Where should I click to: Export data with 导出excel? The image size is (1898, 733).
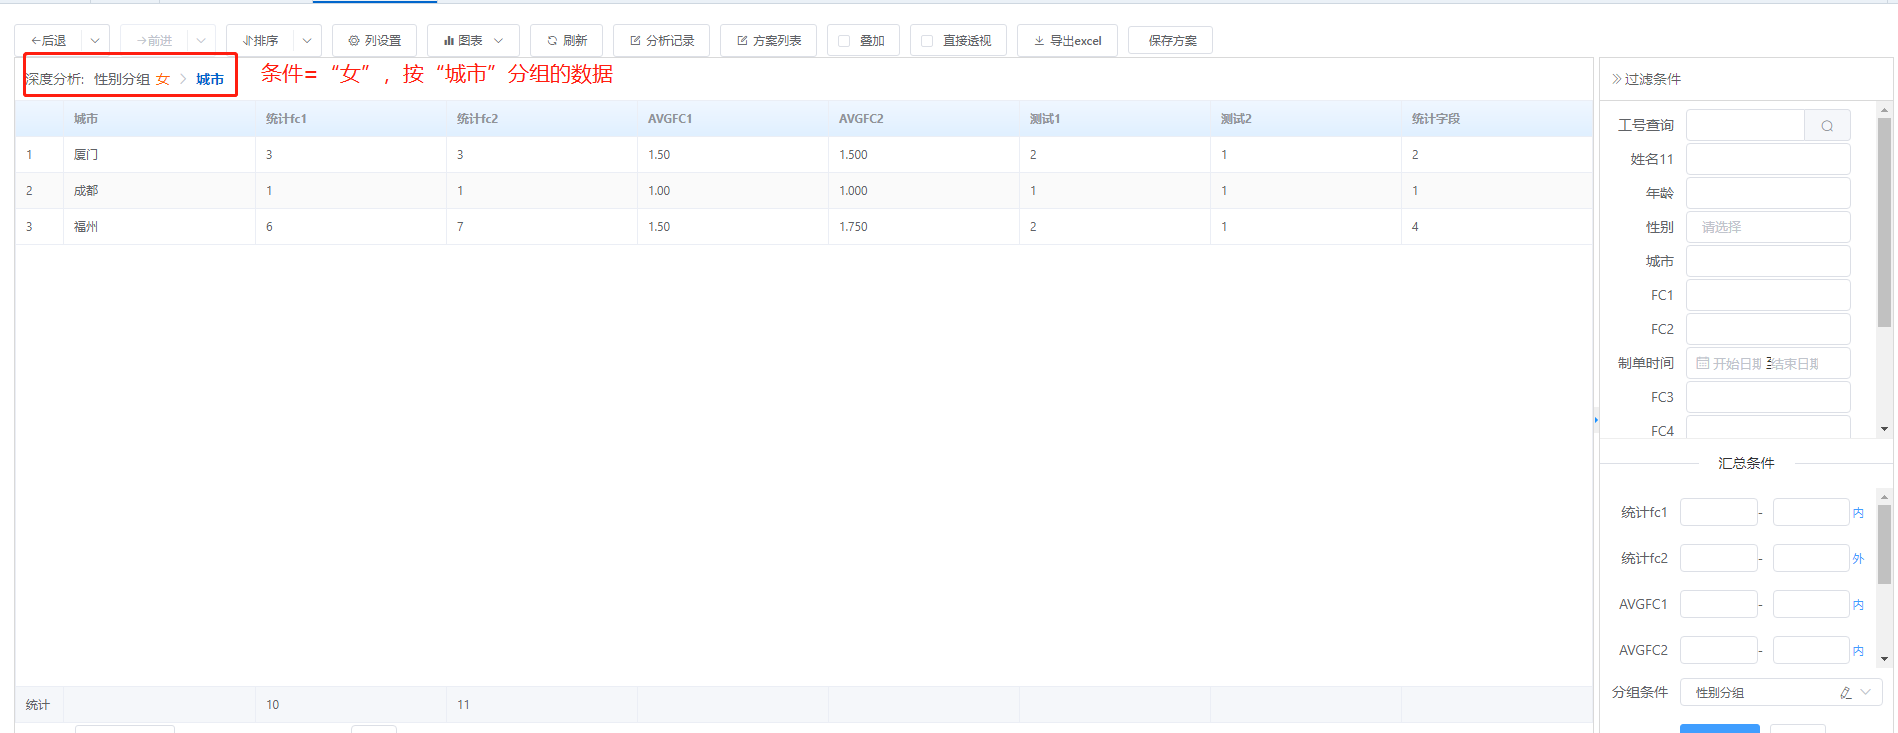tap(1067, 41)
